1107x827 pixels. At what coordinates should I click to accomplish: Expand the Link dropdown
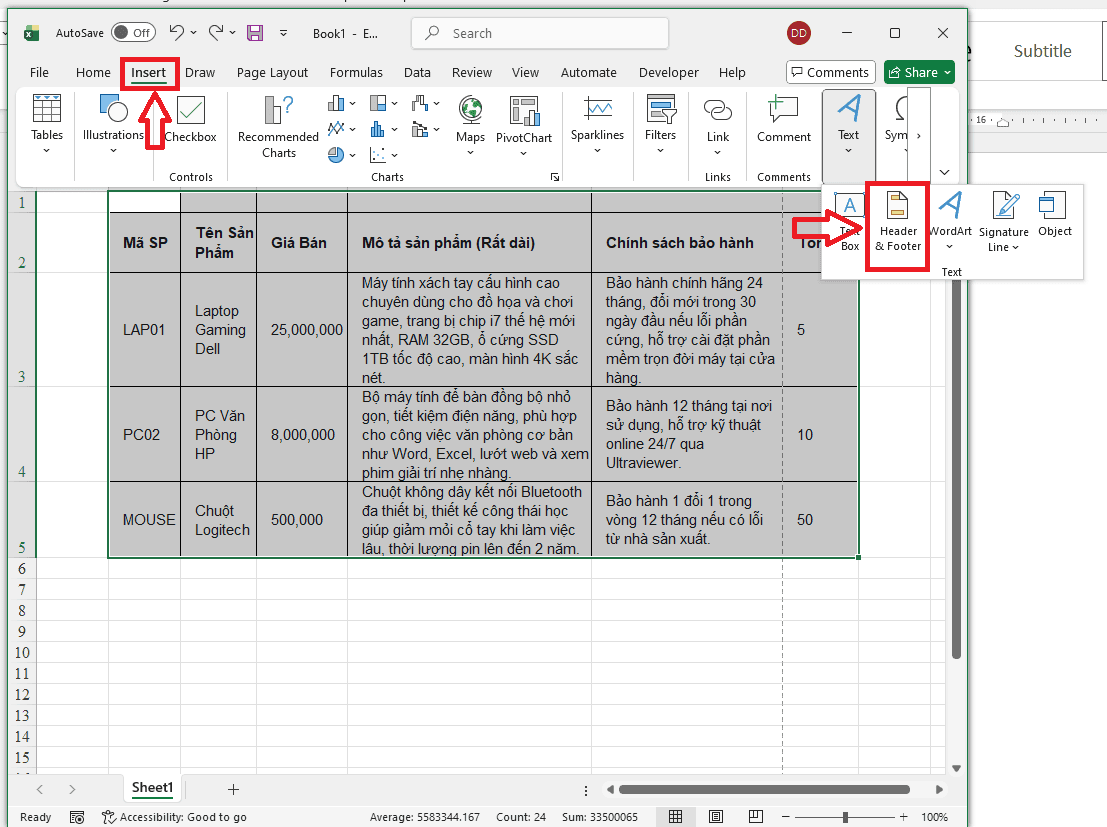click(x=717, y=153)
